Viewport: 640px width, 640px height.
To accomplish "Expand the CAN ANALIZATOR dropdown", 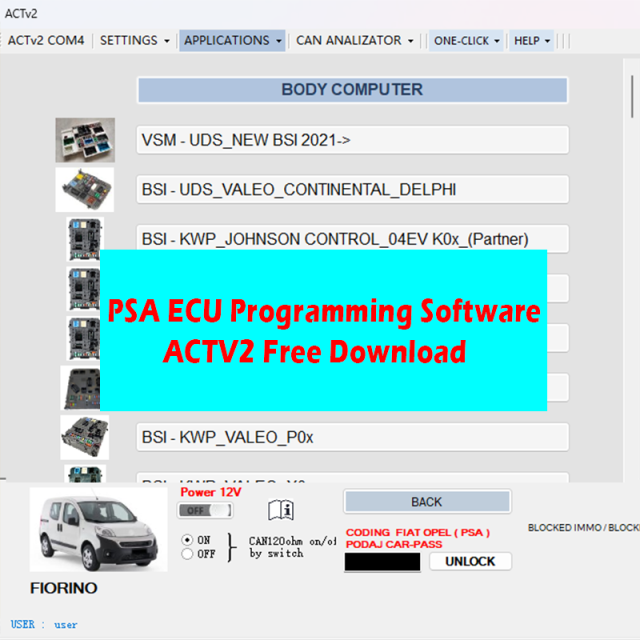I will click(355, 41).
